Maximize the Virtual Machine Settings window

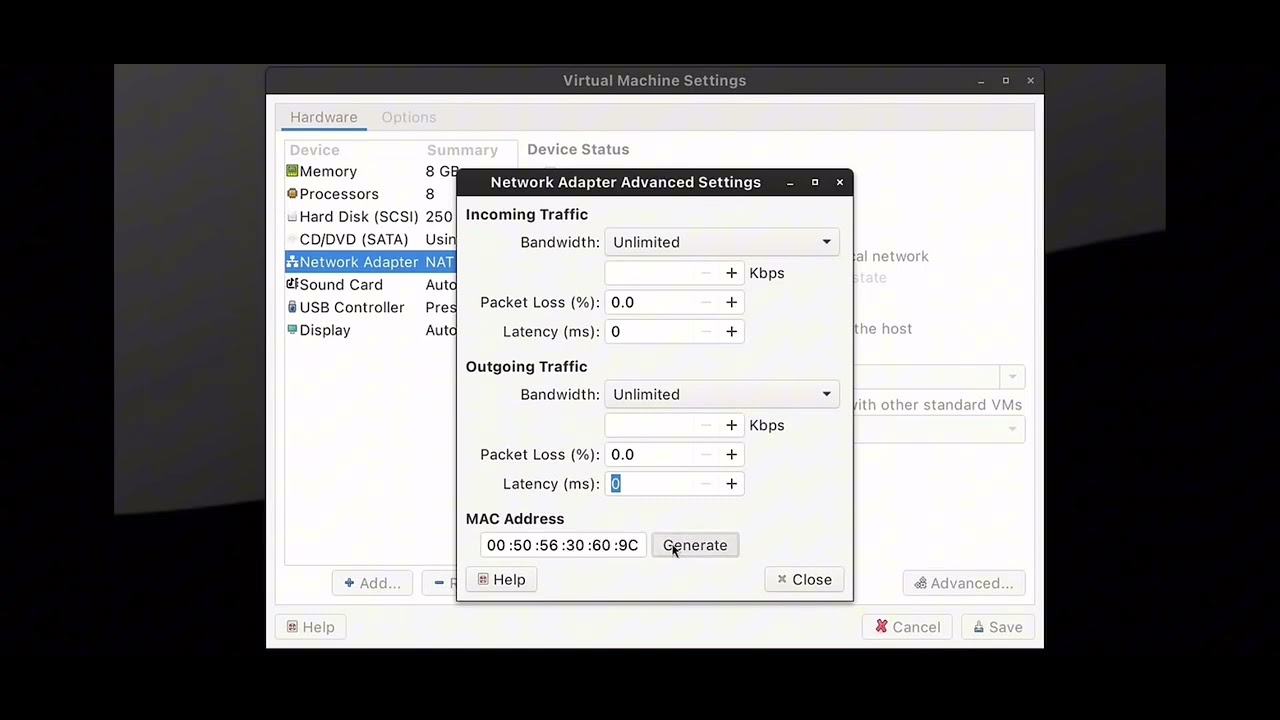(1006, 80)
